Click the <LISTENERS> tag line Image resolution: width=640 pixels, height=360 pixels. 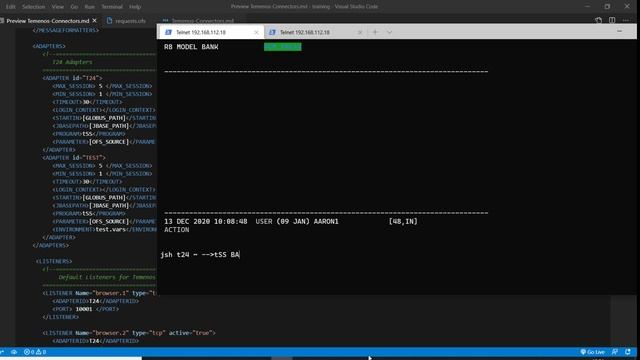[54, 261]
